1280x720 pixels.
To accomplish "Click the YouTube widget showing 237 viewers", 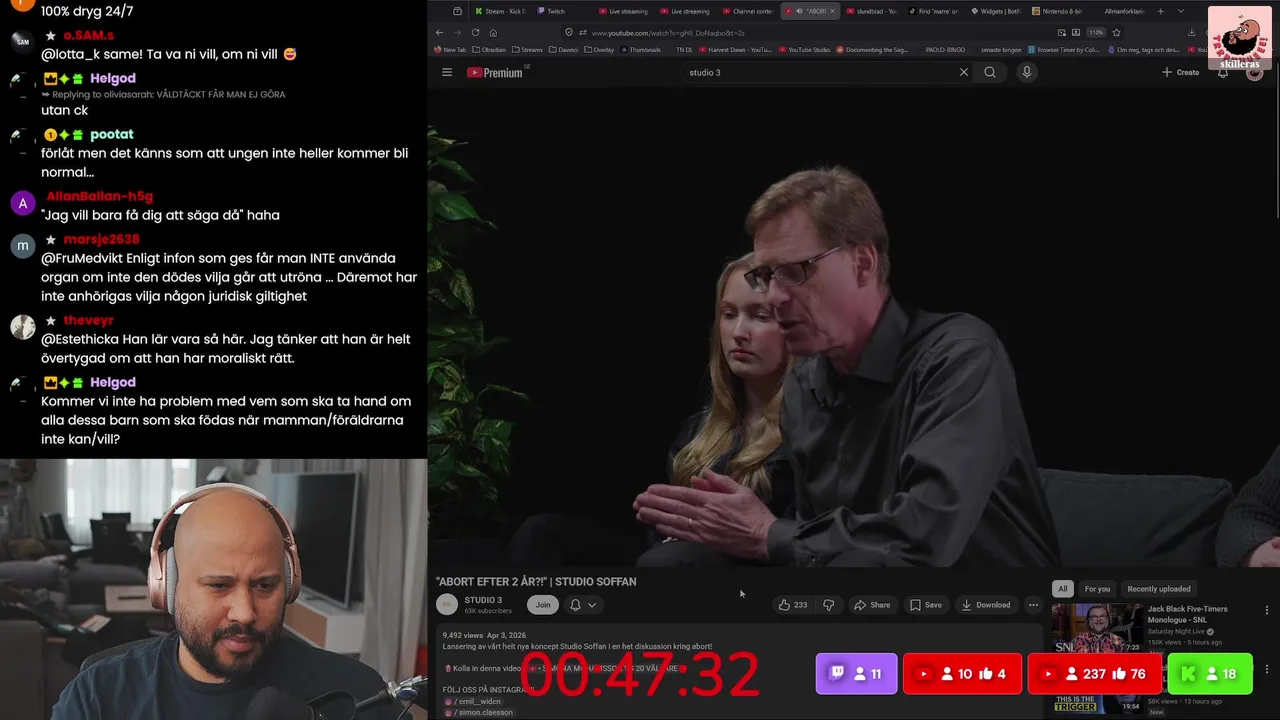I will (x=1095, y=674).
